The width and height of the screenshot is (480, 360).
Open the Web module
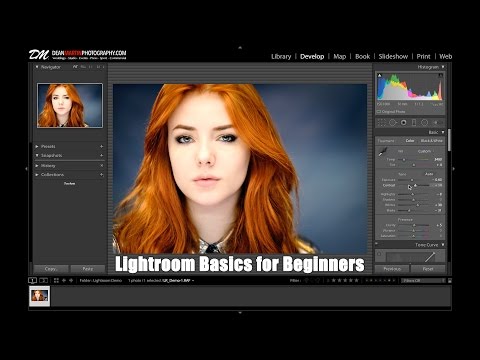445,56
